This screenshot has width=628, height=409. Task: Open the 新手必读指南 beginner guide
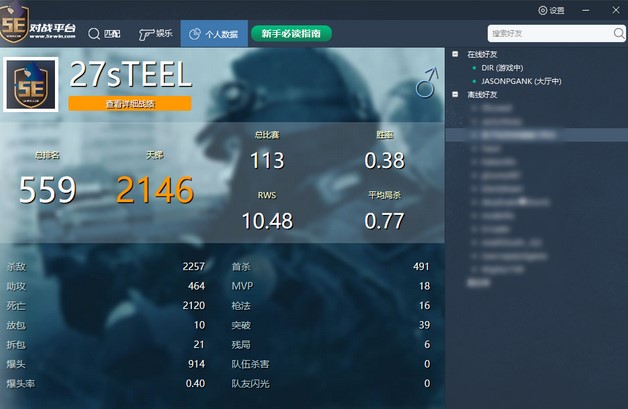pyautogui.click(x=291, y=33)
